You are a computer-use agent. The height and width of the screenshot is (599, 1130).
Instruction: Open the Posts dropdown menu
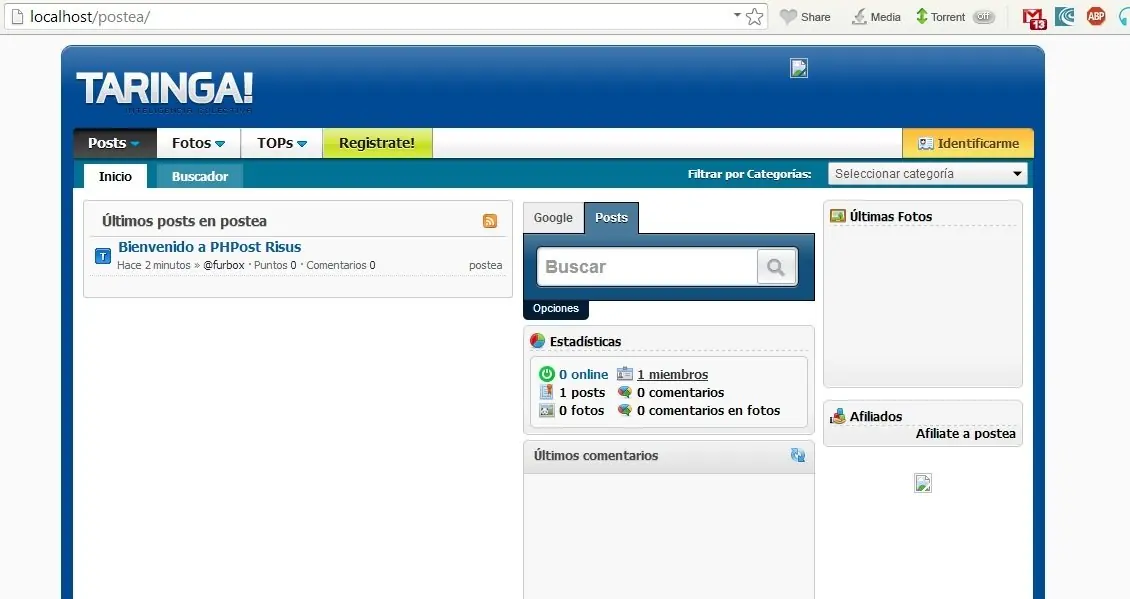115,143
